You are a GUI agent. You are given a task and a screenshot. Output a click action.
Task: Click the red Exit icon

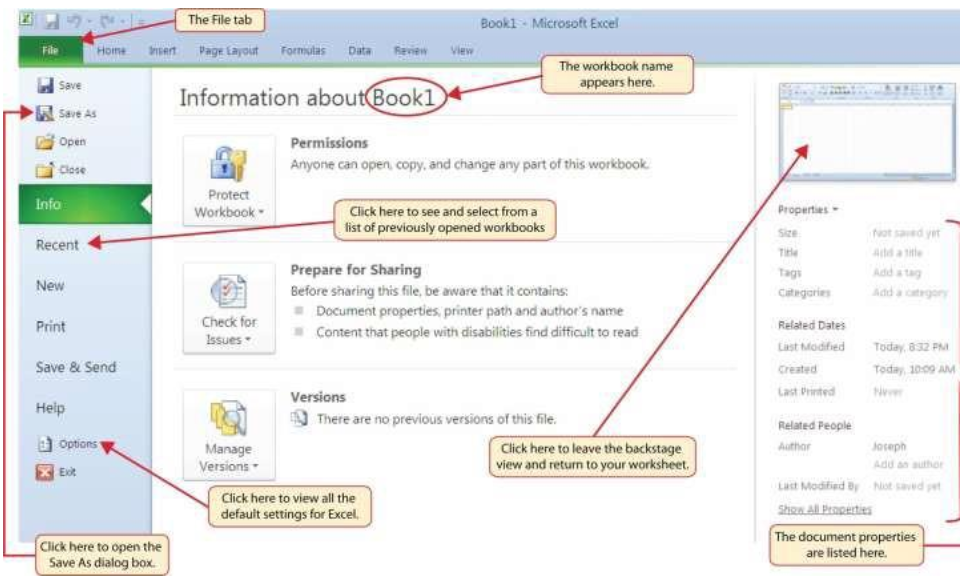(45, 472)
